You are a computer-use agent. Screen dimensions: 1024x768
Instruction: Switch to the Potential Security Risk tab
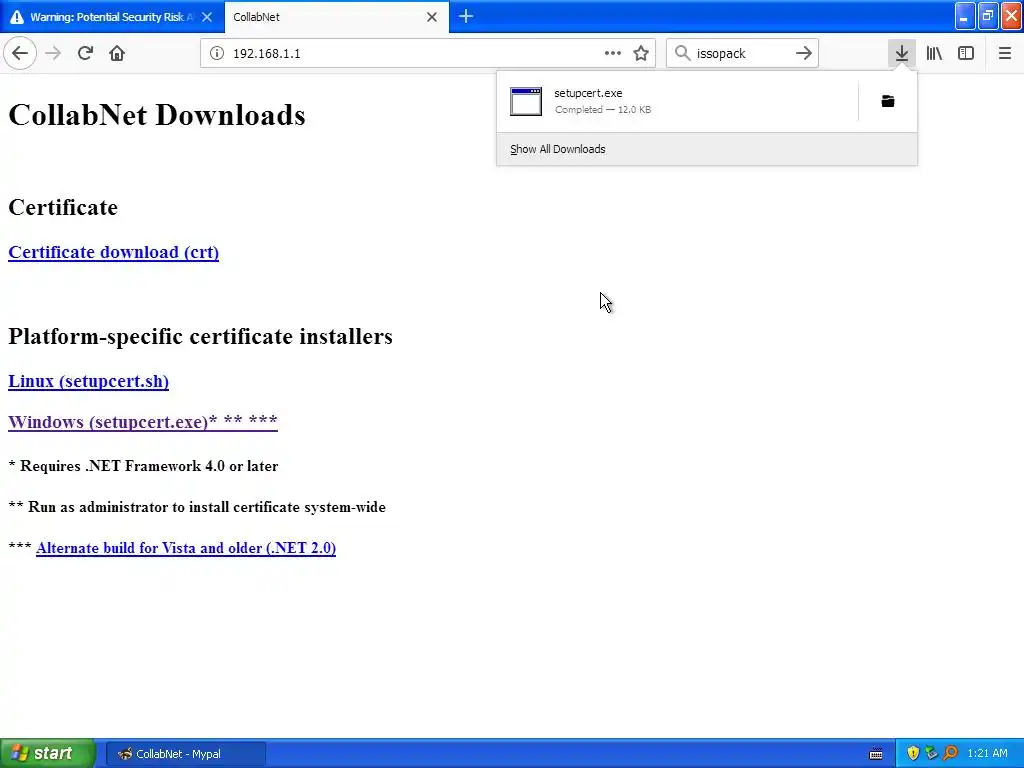tap(112, 17)
